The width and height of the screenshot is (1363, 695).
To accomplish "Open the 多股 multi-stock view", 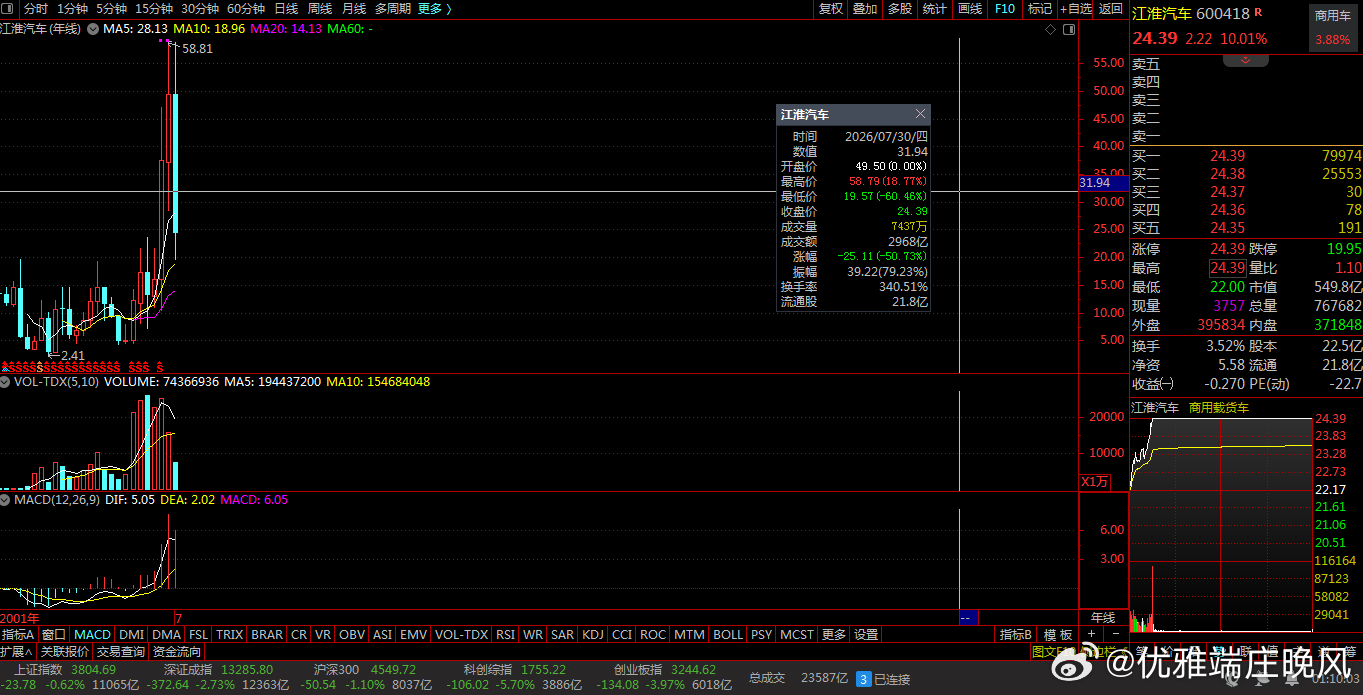I will [900, 9].
